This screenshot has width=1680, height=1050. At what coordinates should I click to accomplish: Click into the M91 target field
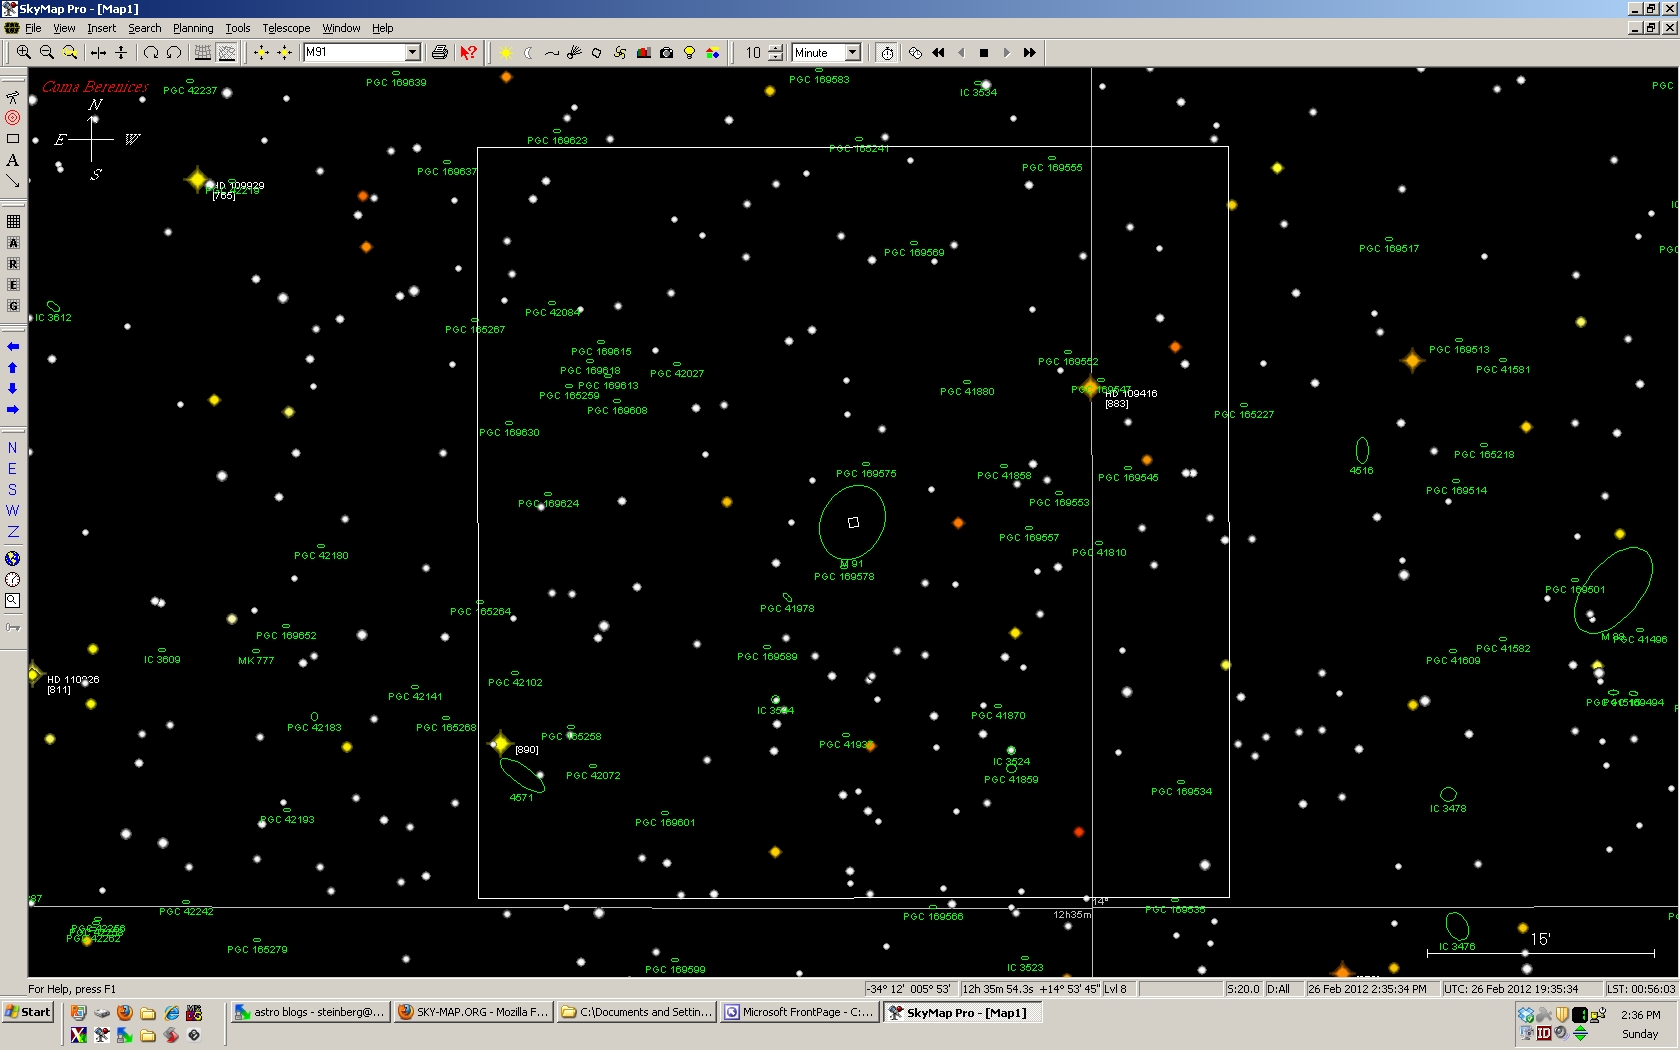click(354, 52)
